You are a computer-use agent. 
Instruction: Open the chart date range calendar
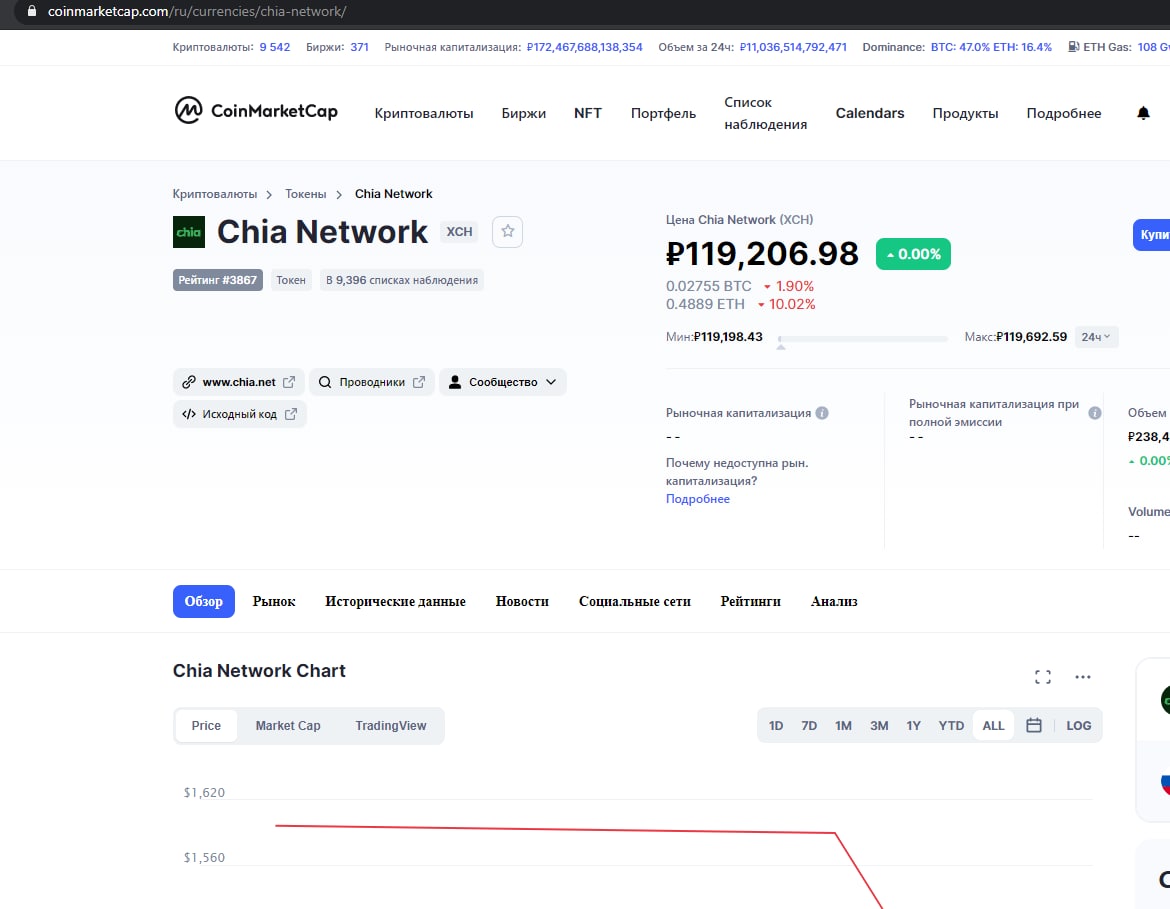tap(1033, 725)
